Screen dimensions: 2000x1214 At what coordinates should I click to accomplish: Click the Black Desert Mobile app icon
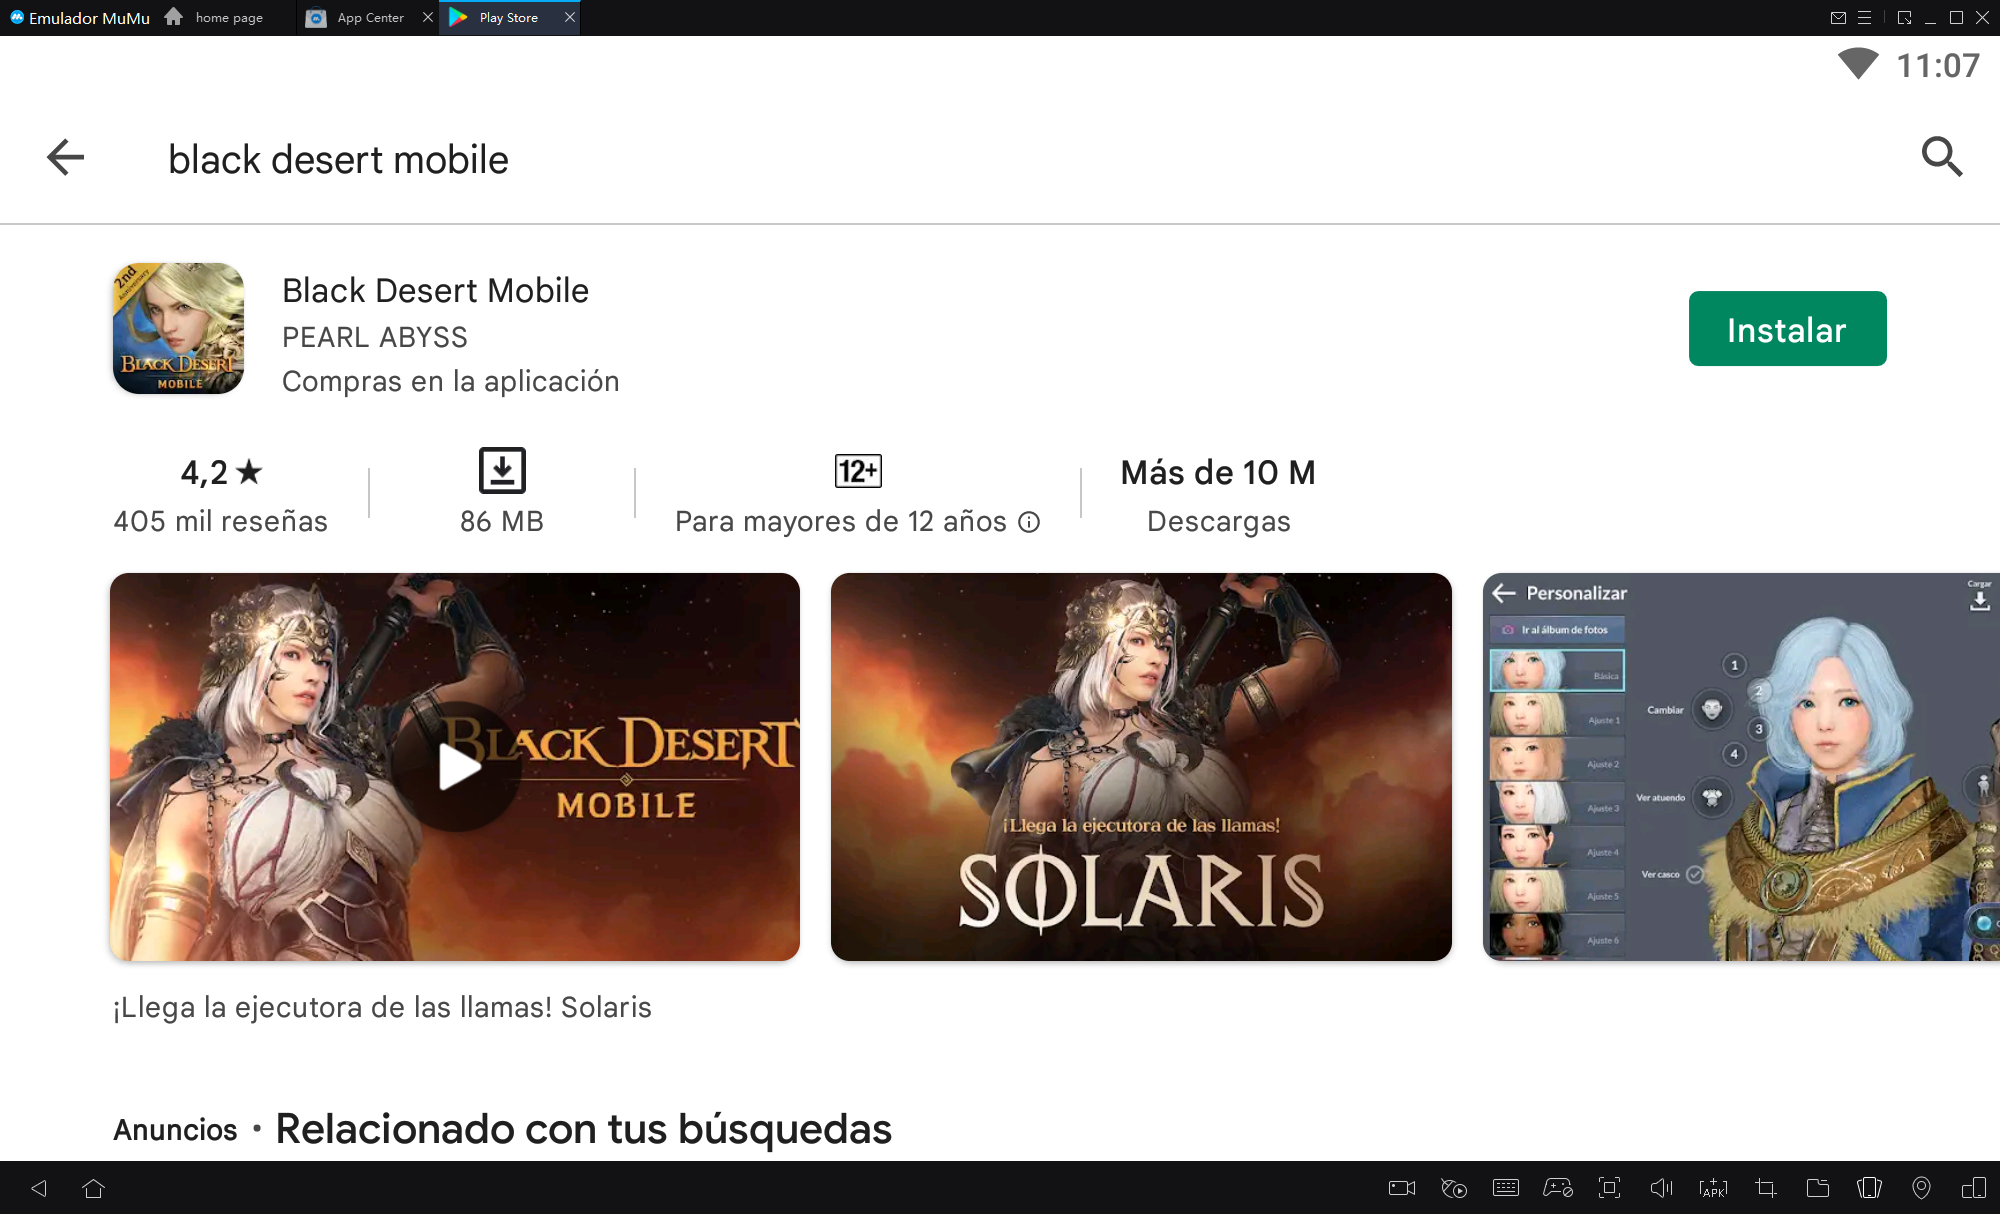pos(178,329)
